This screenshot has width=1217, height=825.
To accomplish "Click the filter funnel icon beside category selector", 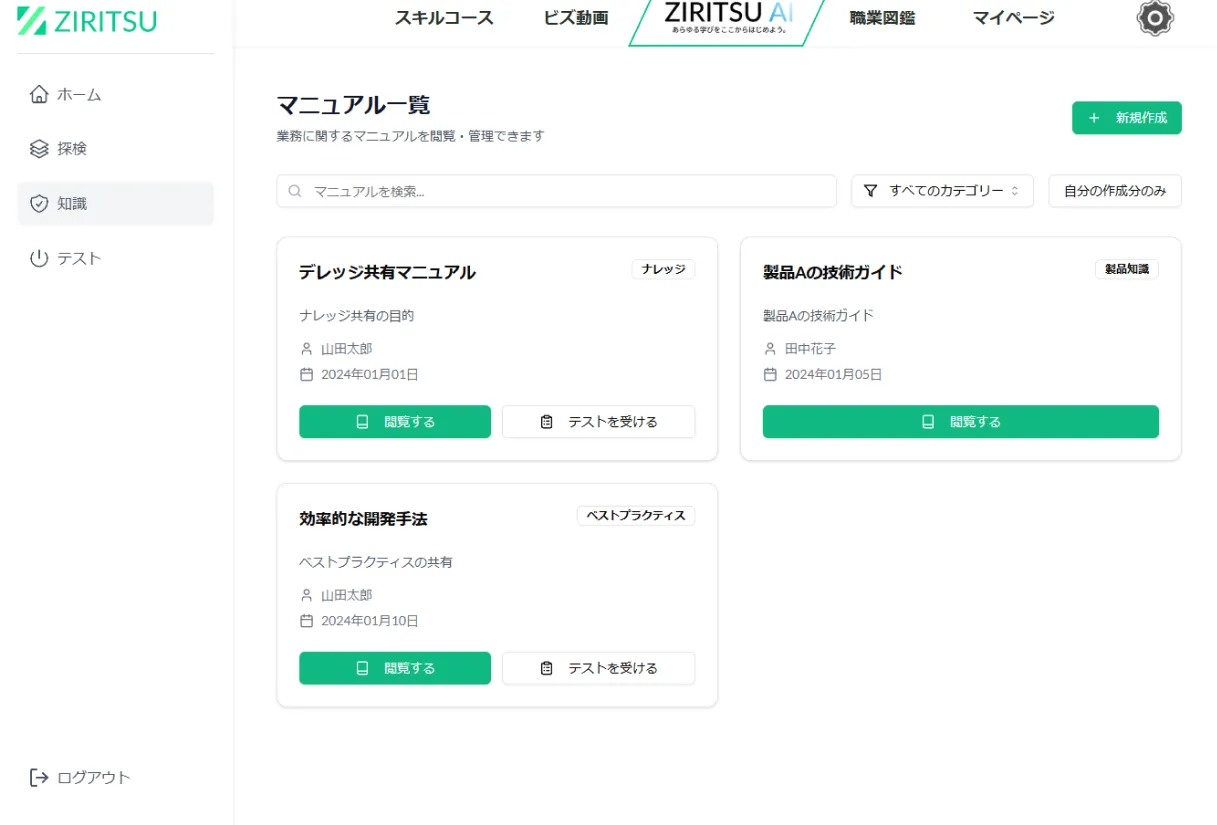I will pyautogui.click(x=868, y=190).
